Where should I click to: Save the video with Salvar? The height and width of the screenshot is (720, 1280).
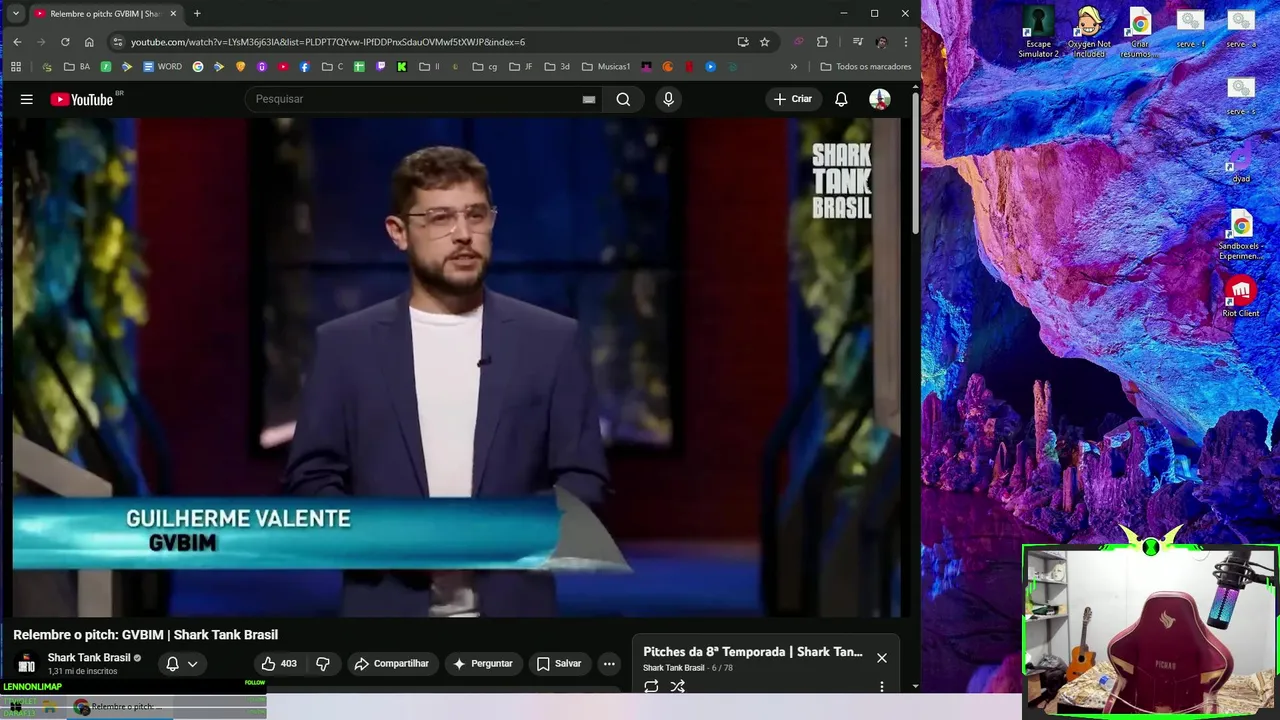pyautogui.click(x=558, y=663)
